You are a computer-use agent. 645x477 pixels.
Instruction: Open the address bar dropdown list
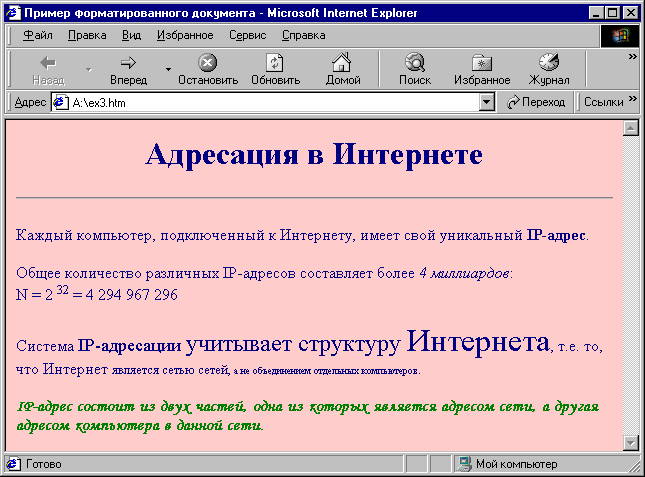pyautogui.click(x=487, y=102)
